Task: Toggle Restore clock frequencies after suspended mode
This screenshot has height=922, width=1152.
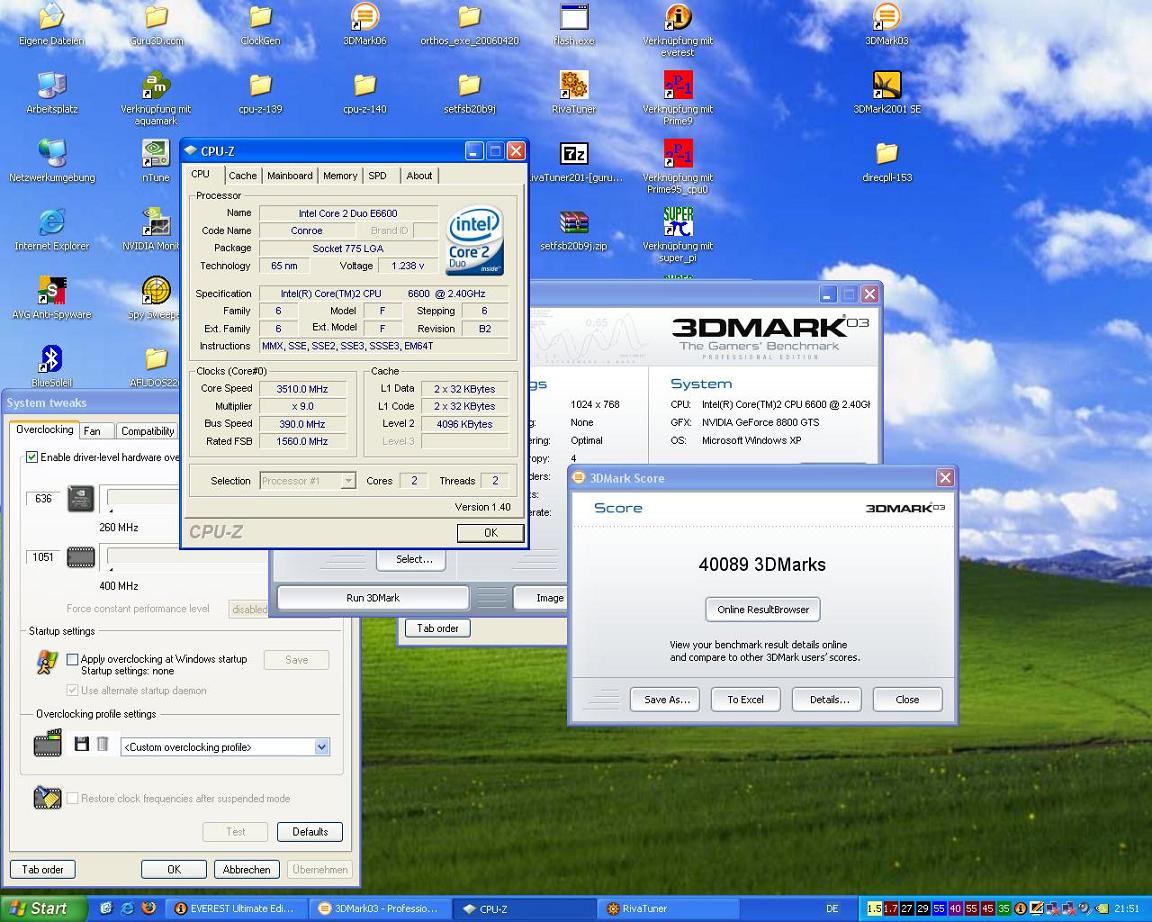Action: 72,798
